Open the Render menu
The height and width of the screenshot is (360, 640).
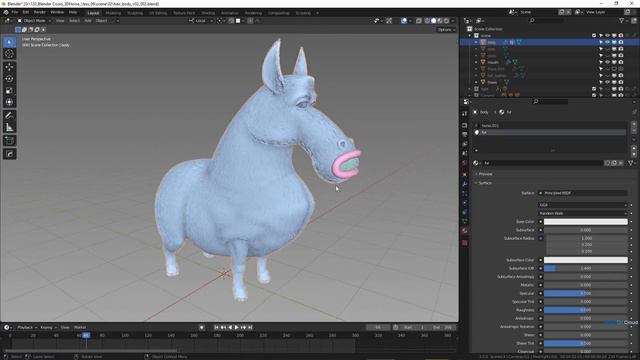[x=40, y=13]
